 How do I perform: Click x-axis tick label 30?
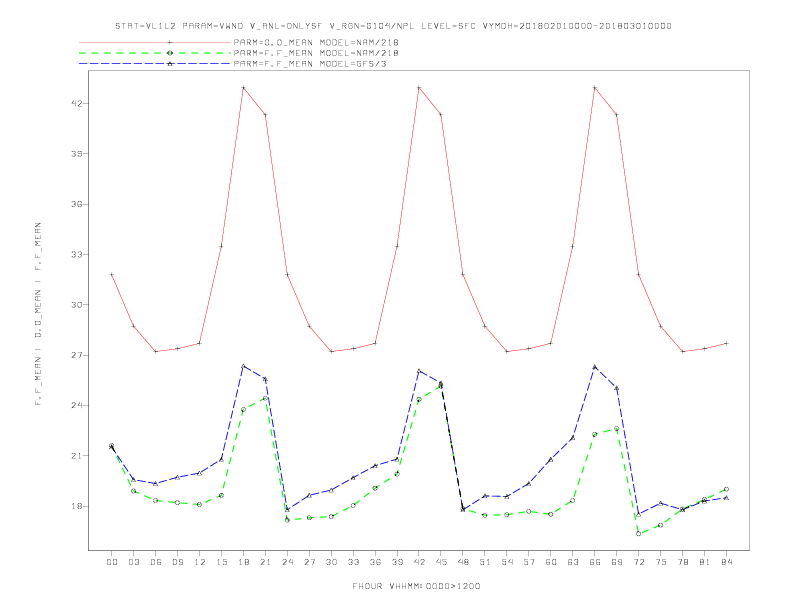click(x=331, y=562)
